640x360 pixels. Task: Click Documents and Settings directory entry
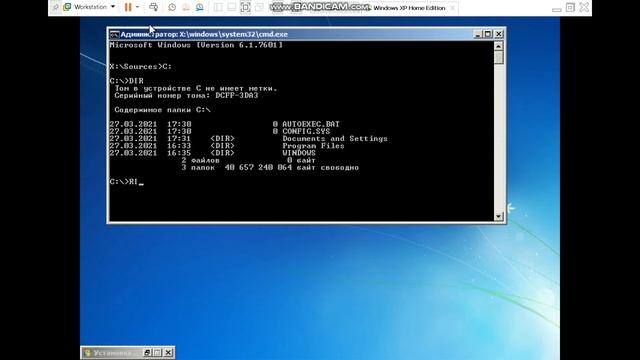(335, 139)
